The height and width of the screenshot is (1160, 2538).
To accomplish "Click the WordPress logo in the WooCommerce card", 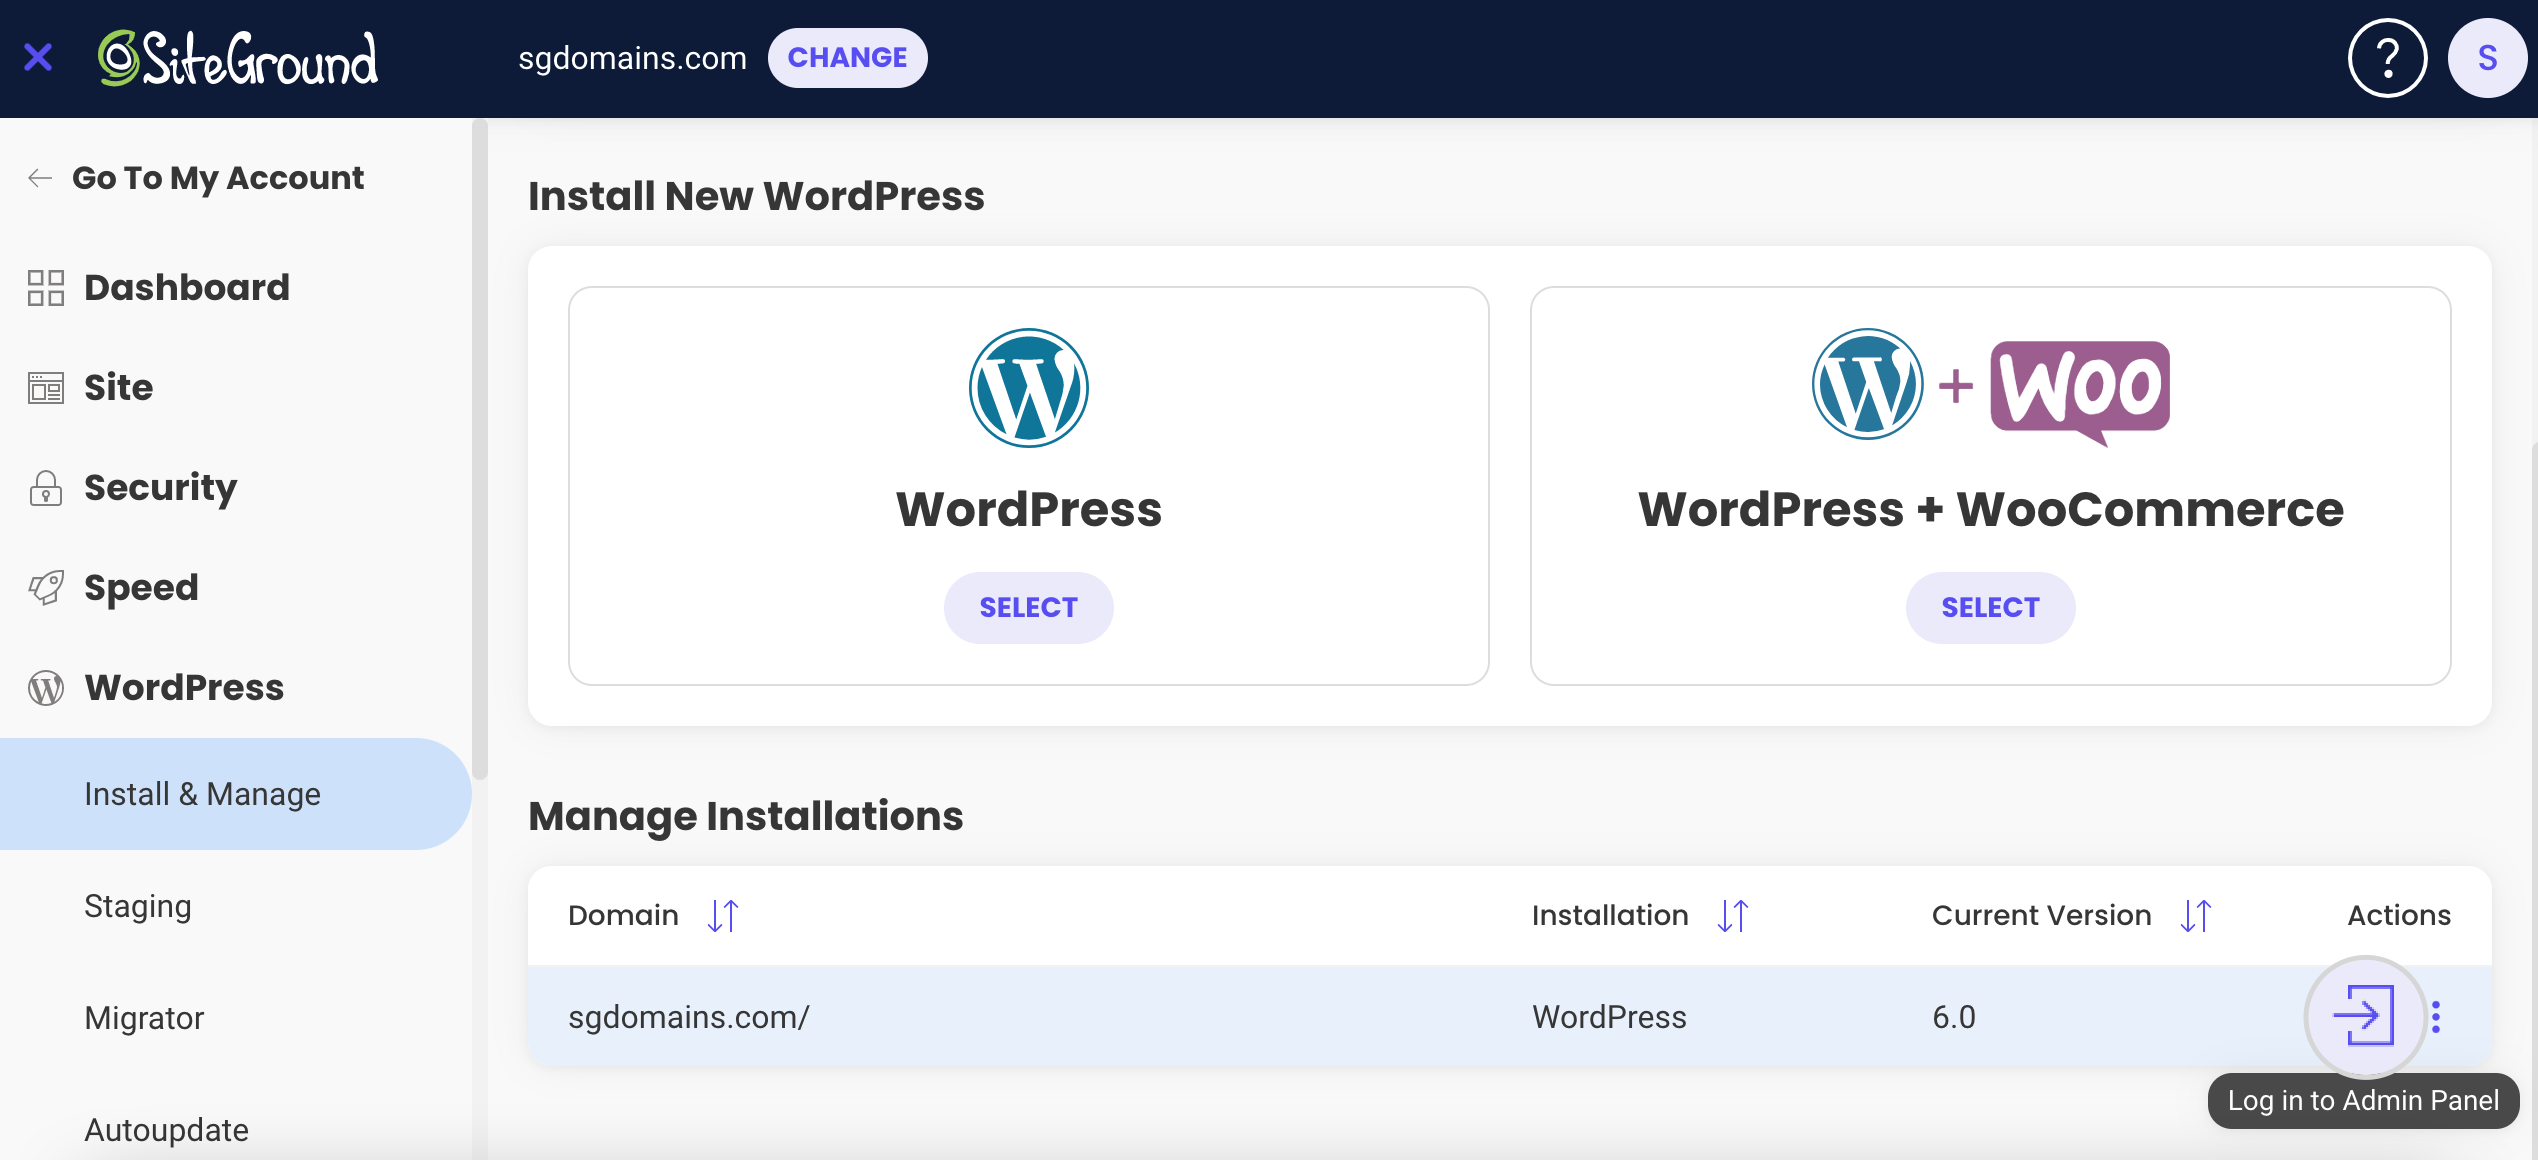I will pyautogui.click(x=1867, y=384).
